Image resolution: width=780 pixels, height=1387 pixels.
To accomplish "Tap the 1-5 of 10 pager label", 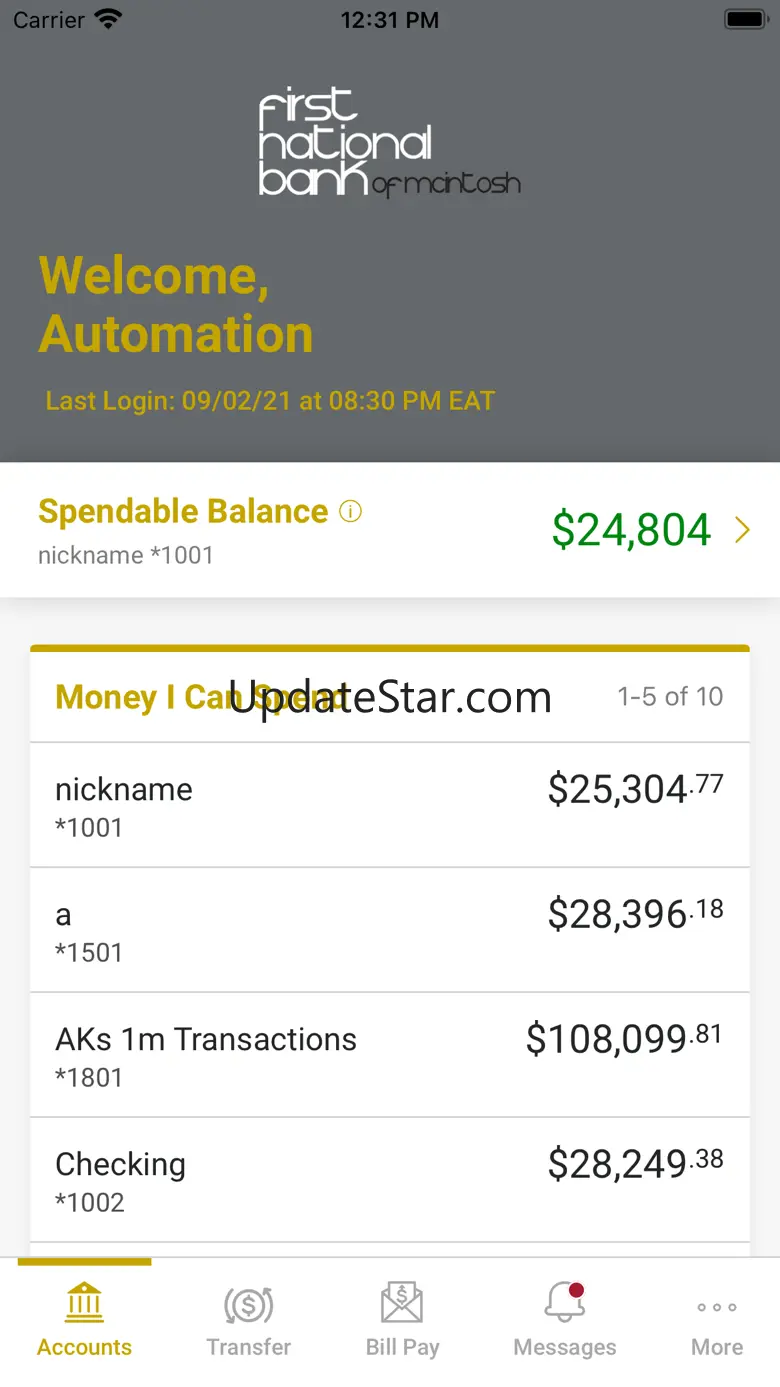I will point(670,696).
